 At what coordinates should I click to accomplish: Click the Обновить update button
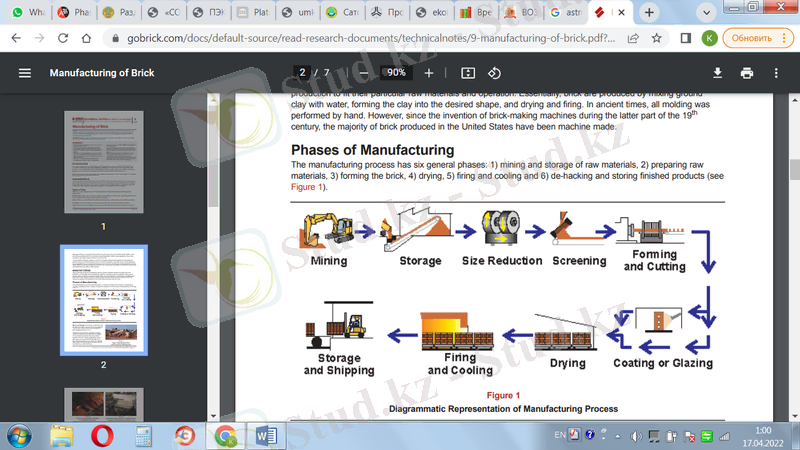(x=752, y=38)
